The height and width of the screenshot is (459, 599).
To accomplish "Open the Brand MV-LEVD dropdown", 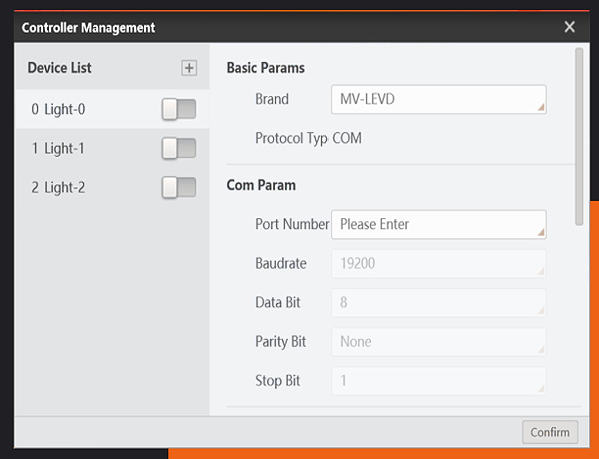I will [439, 99].
